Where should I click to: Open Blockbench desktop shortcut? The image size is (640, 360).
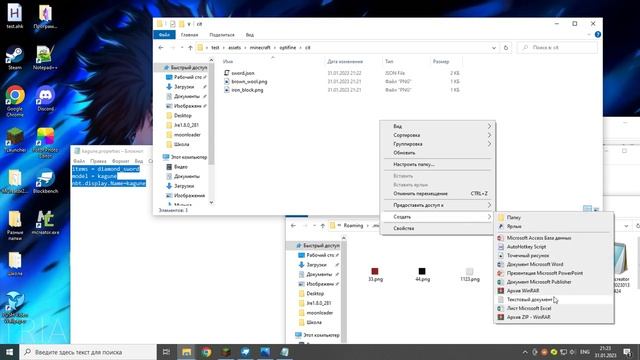coord(45,182)
